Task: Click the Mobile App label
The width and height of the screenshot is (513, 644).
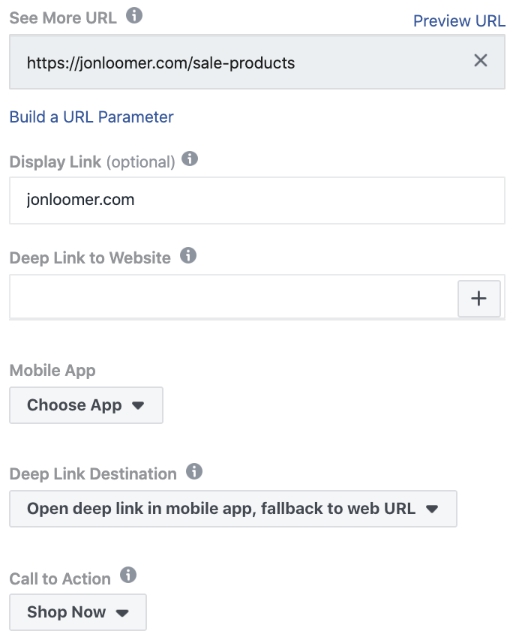Action: [52, 370]
